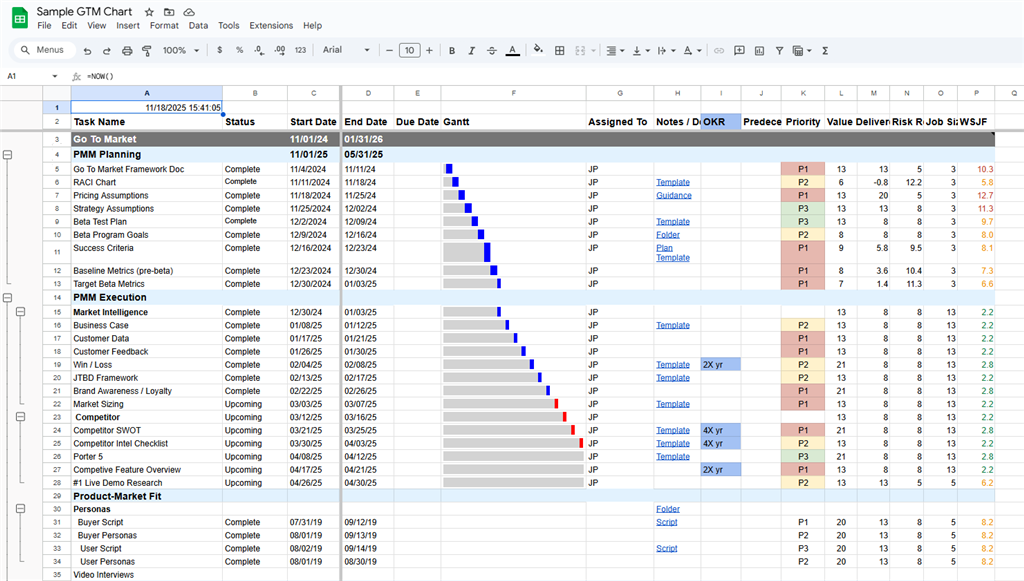
Task: Star the Sample GTM Chart document
Action: click(x=149, y=10)
